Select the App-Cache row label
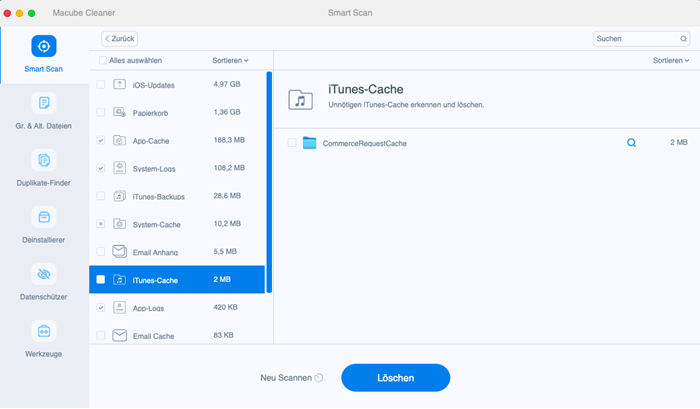Viewport: 700px width, 409px height. point(151,141)
